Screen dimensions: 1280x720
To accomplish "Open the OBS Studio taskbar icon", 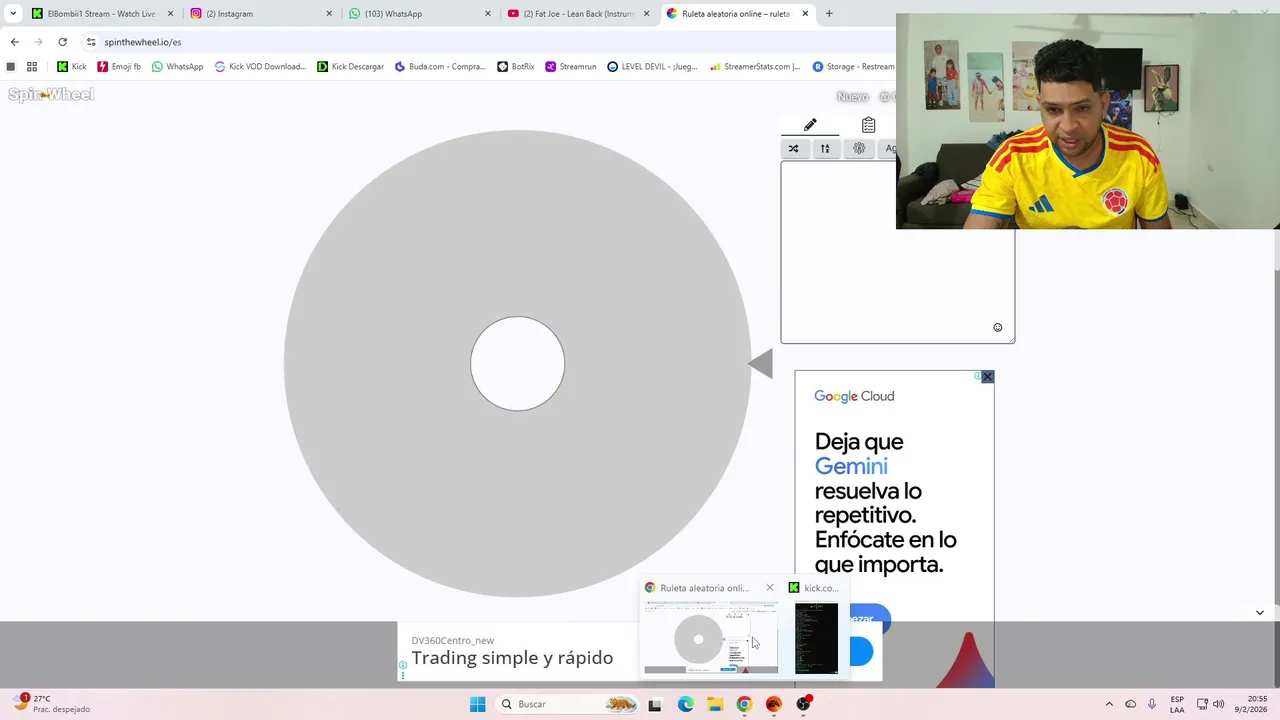I will point(803,704).
